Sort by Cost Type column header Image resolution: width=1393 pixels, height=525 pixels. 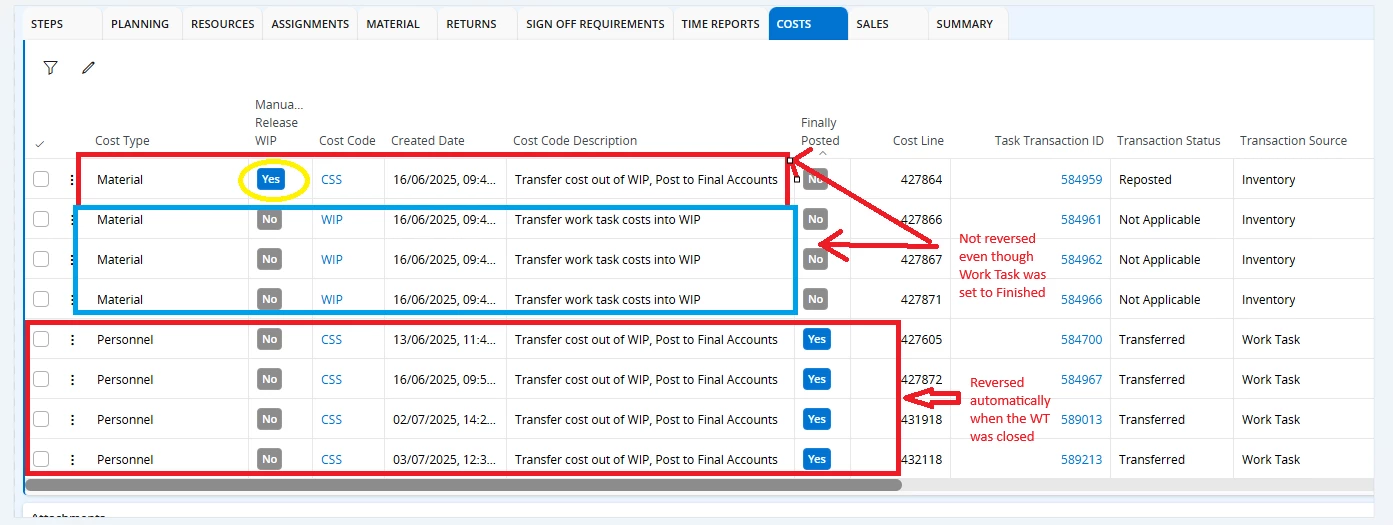tap(122, 141)
